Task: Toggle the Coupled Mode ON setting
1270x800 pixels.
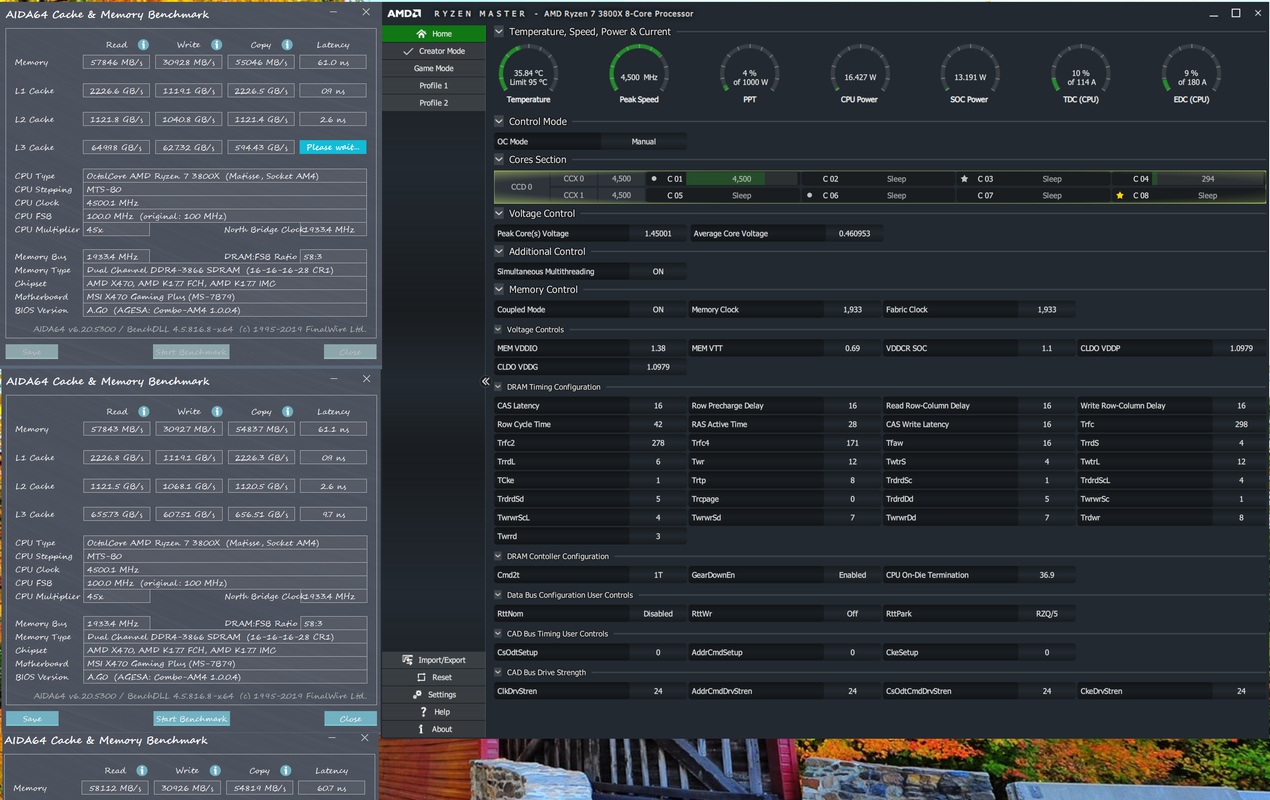Action: pyautogui.click(x=658, y=309)
